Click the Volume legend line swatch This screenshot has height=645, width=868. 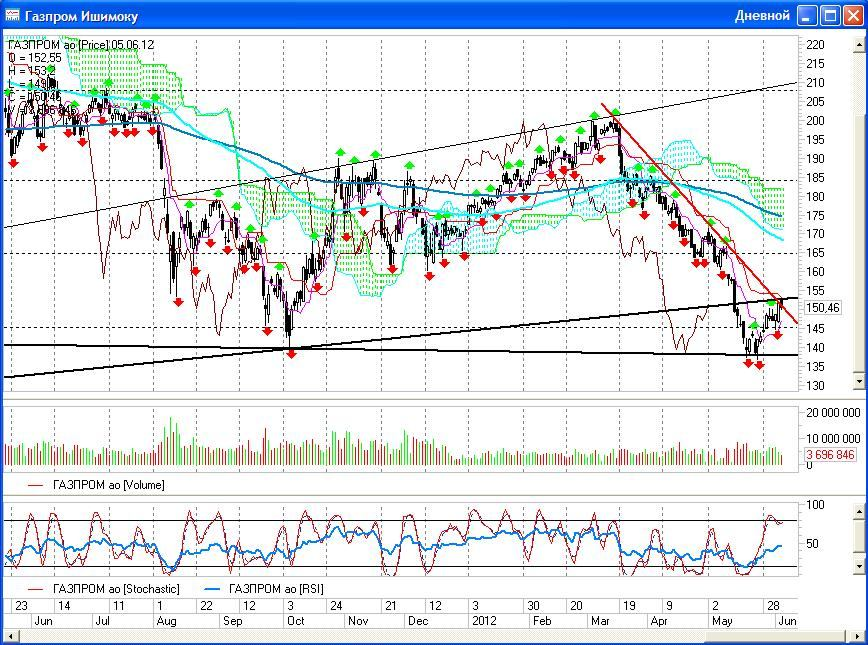coord(35,486)
